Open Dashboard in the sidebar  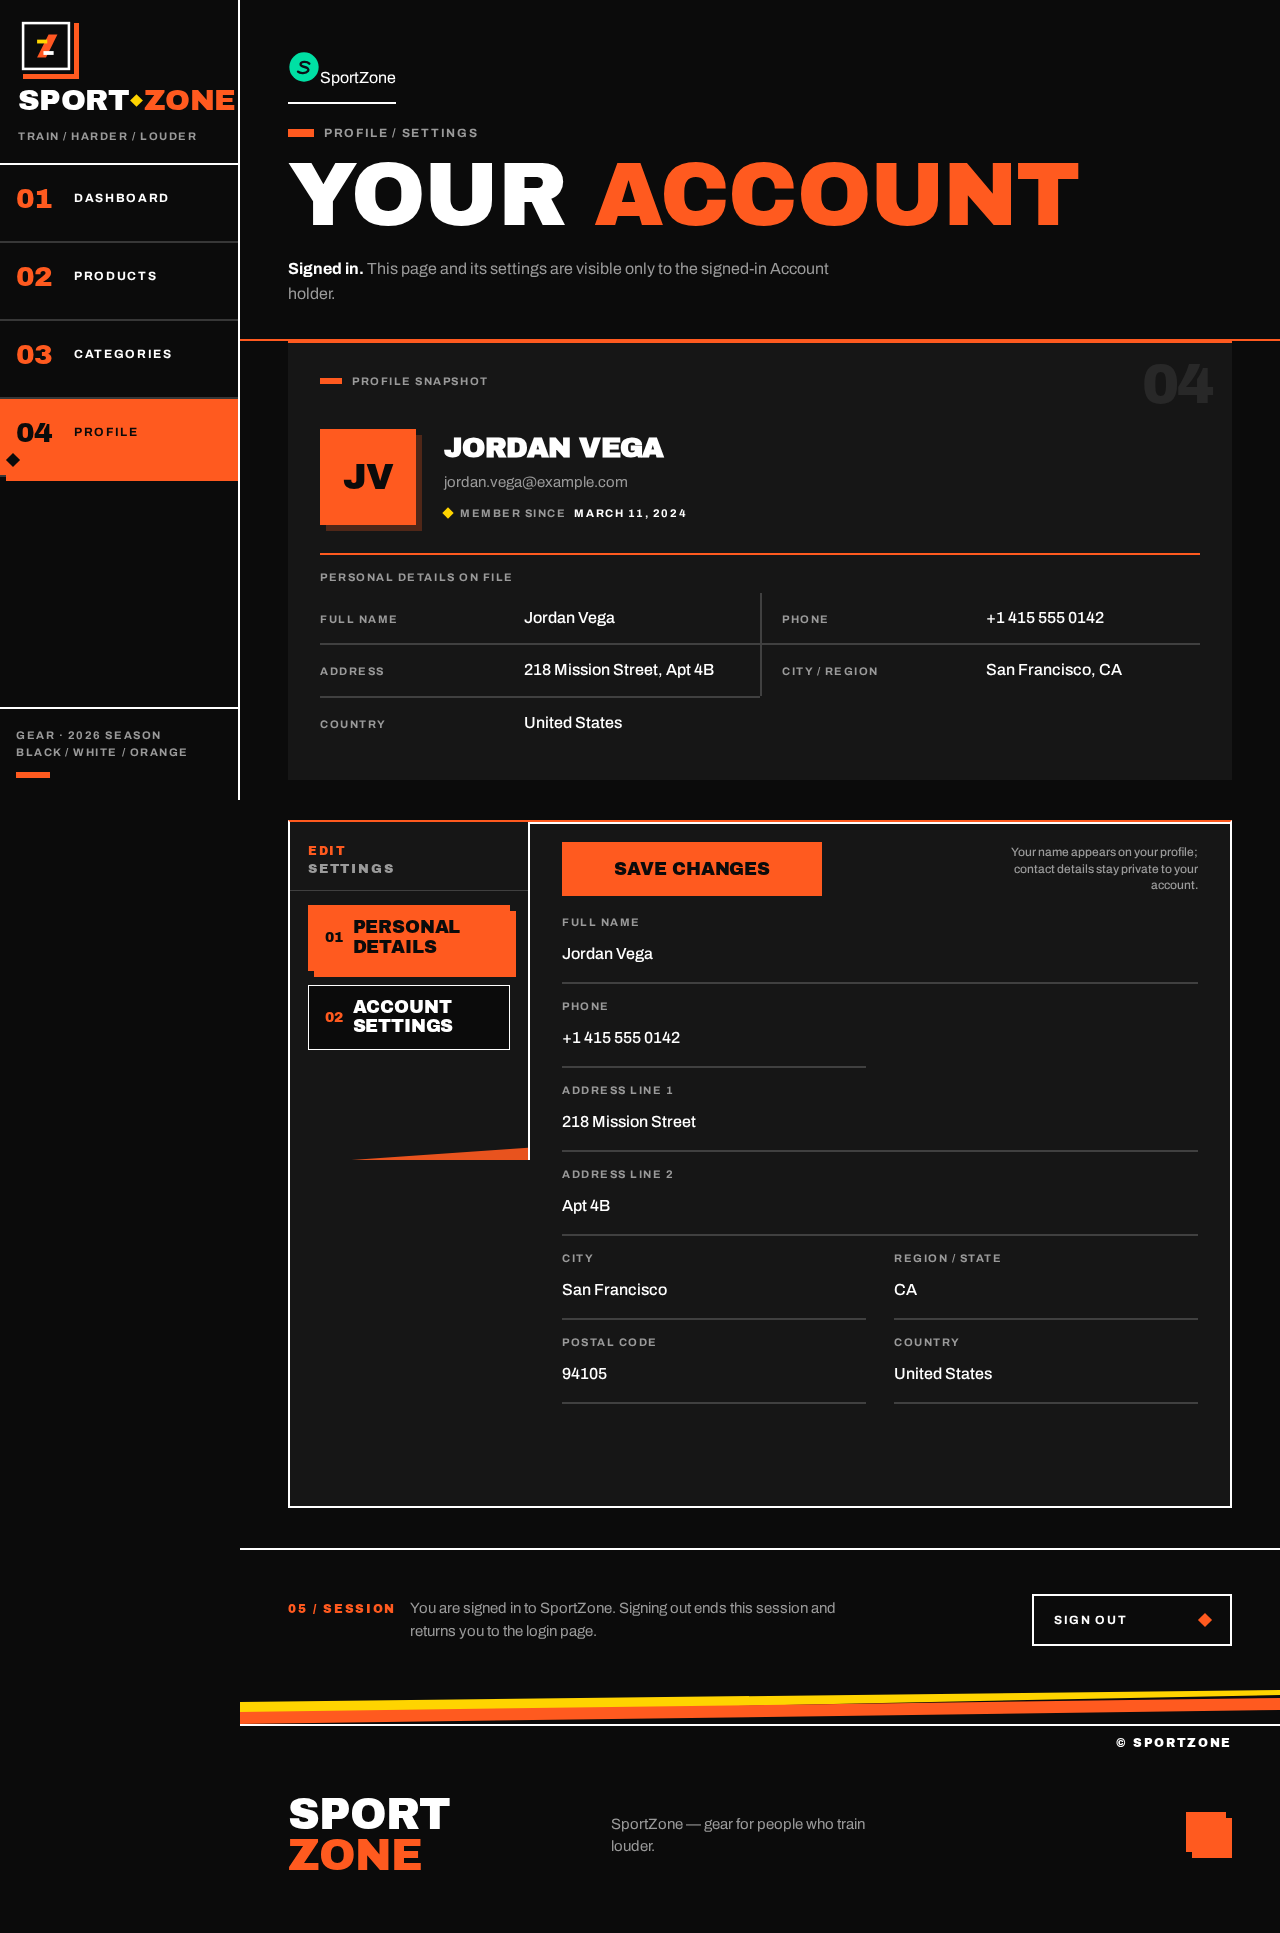click(119, 203)
